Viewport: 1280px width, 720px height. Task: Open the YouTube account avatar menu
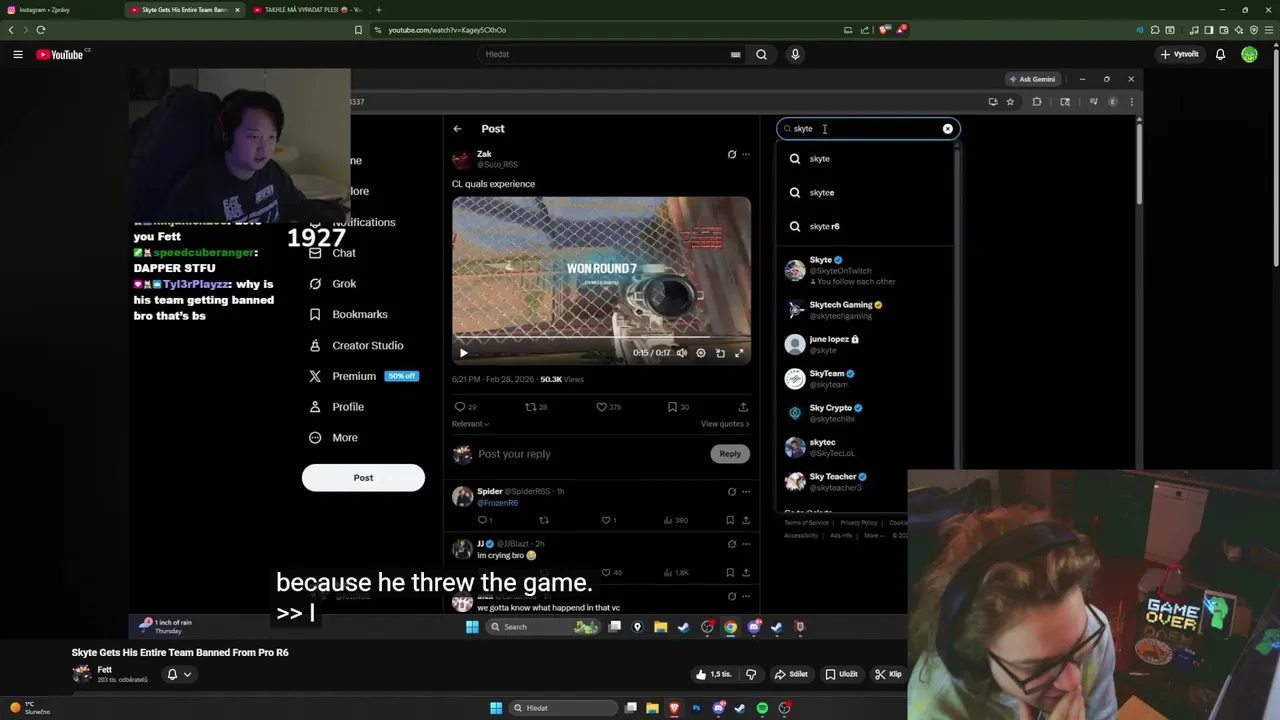pyautogui.click(x=1249, y=54)
